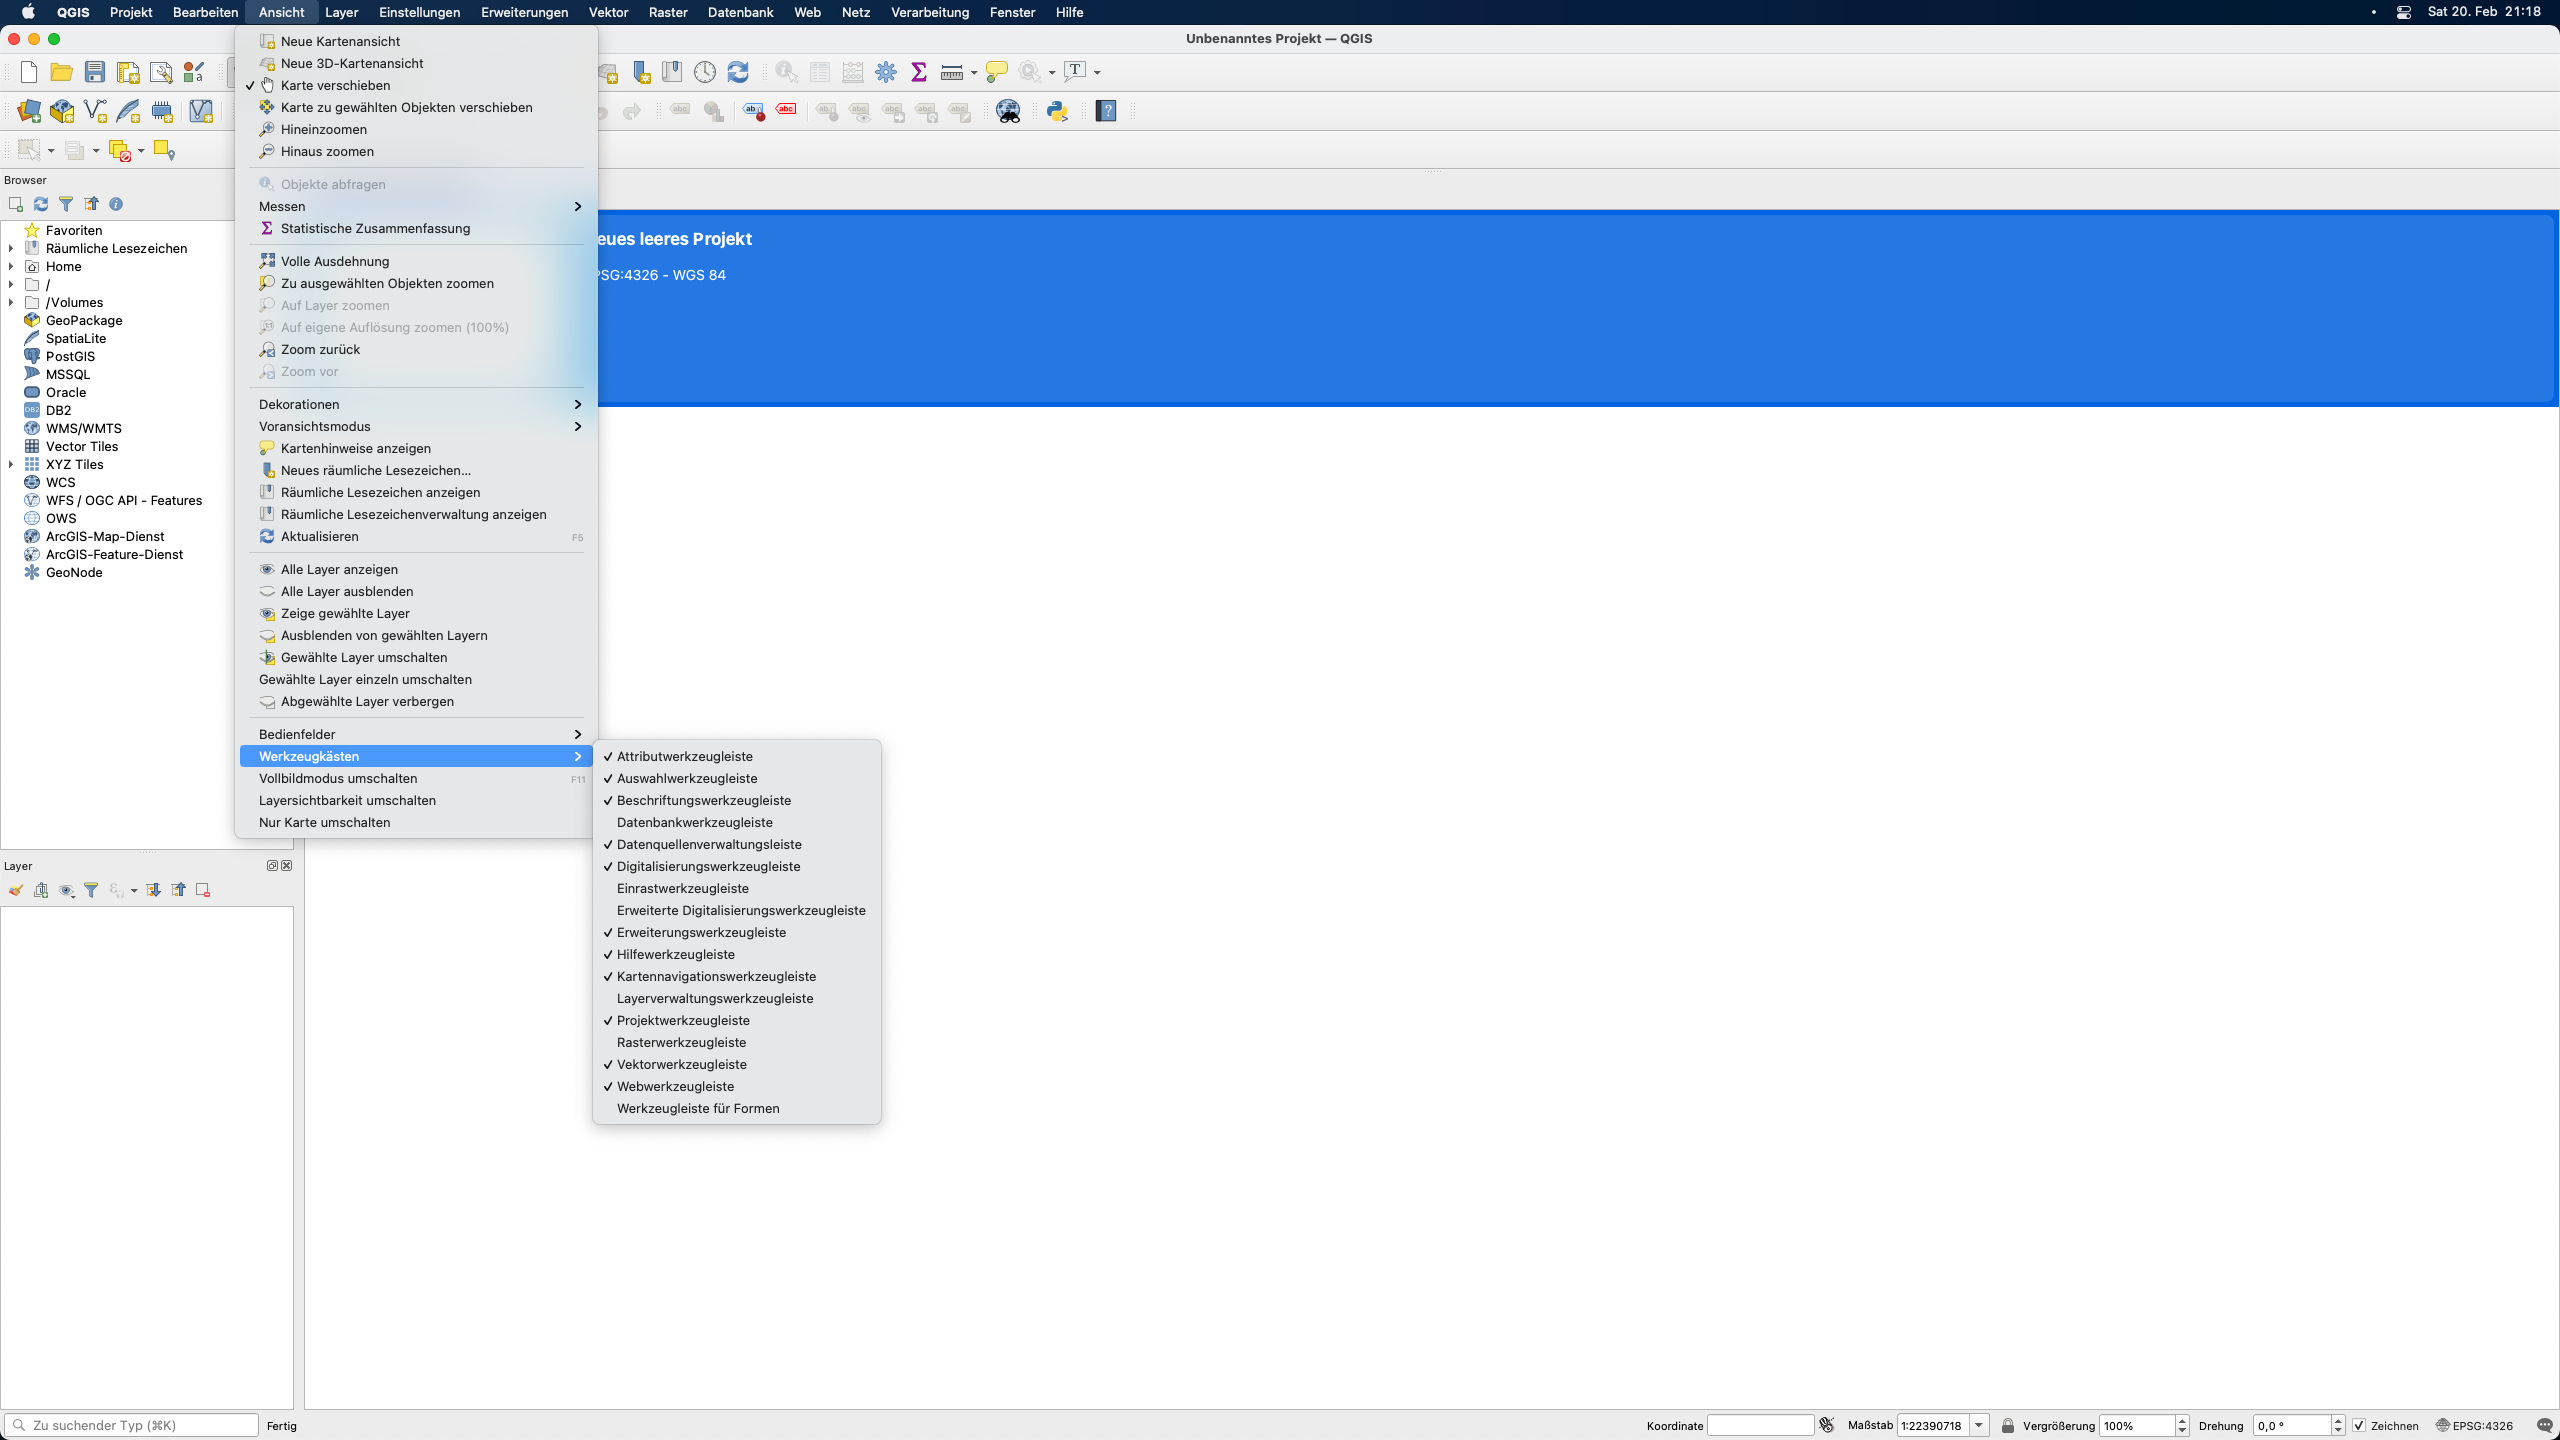This screenshot has height=1440, width=2560.
Task: Click the Aktualisieren refresh icon
Action: pyautogui.click(x=265, y=536)
